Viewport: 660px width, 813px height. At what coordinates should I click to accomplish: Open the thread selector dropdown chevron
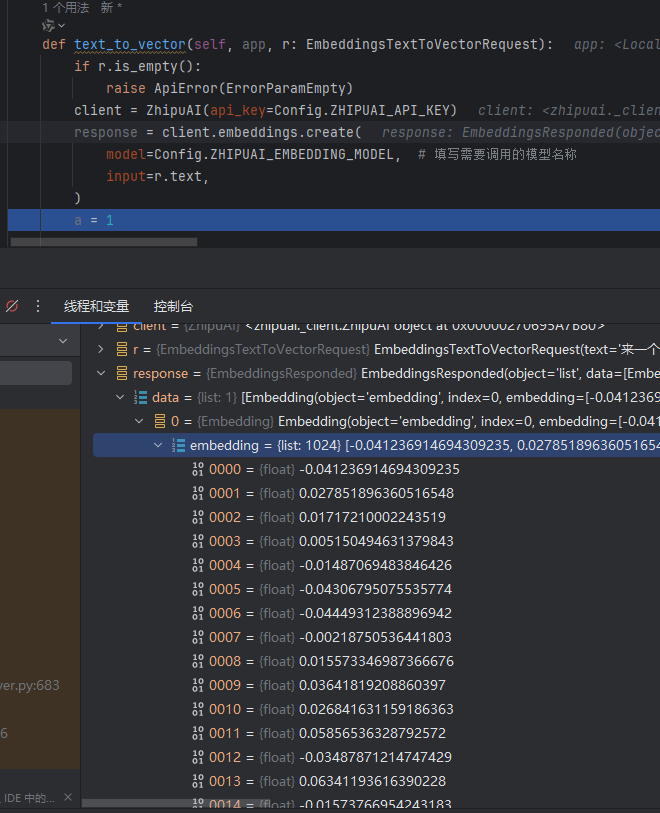63,341
